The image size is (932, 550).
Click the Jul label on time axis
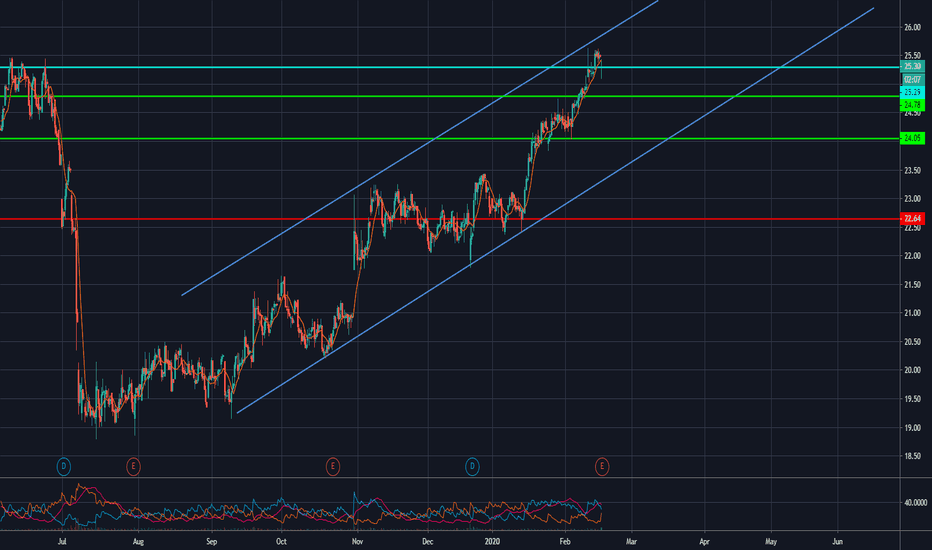(62, 542)
